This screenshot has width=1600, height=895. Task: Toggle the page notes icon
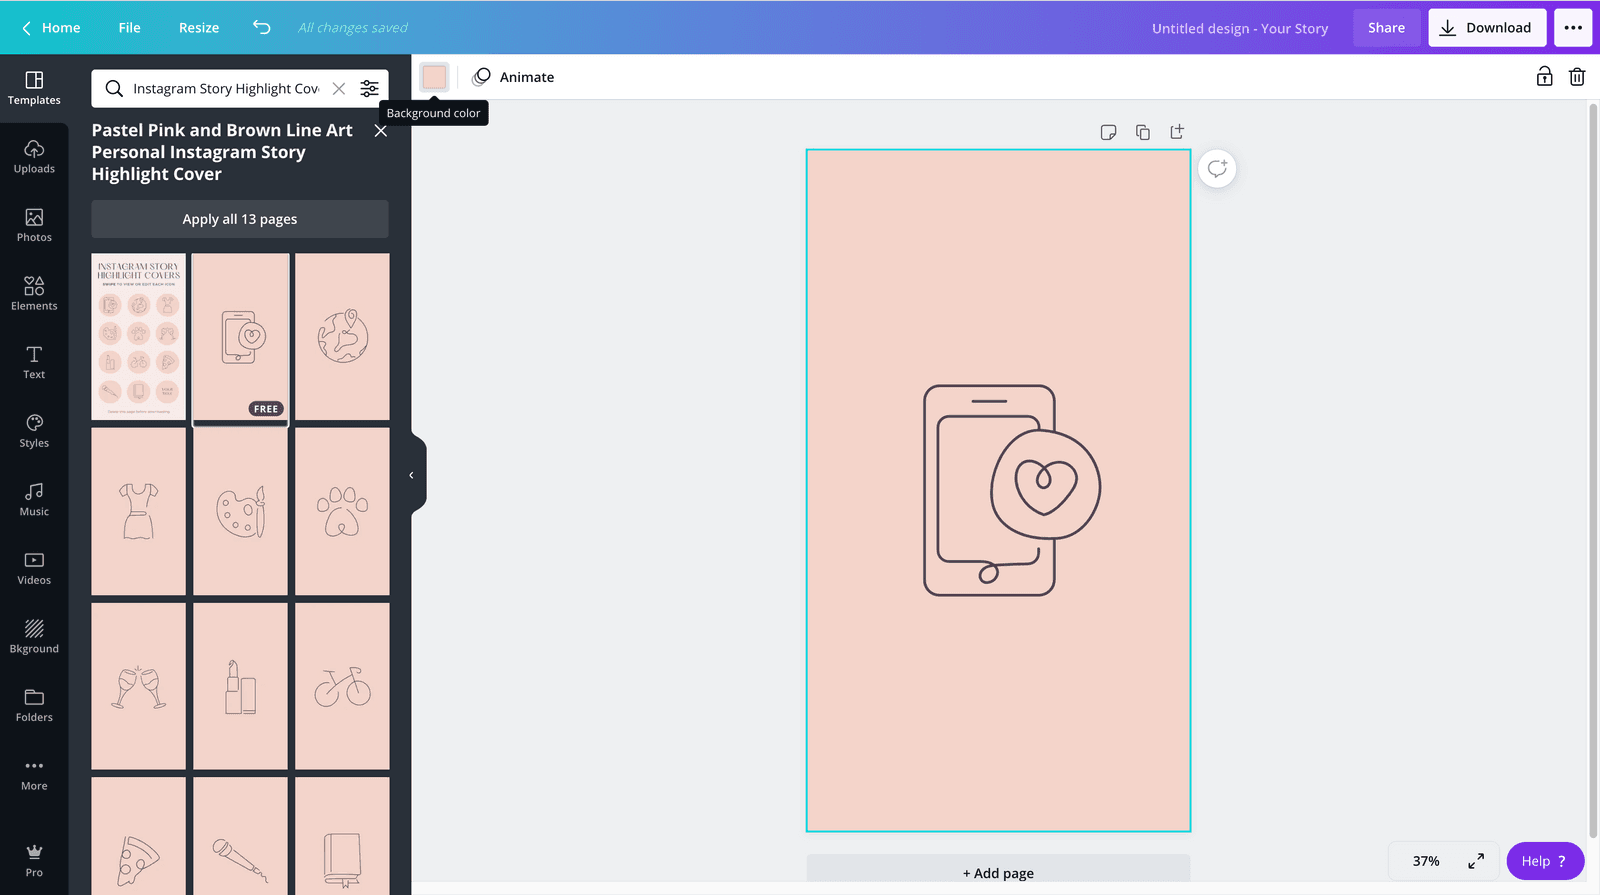1108,132
